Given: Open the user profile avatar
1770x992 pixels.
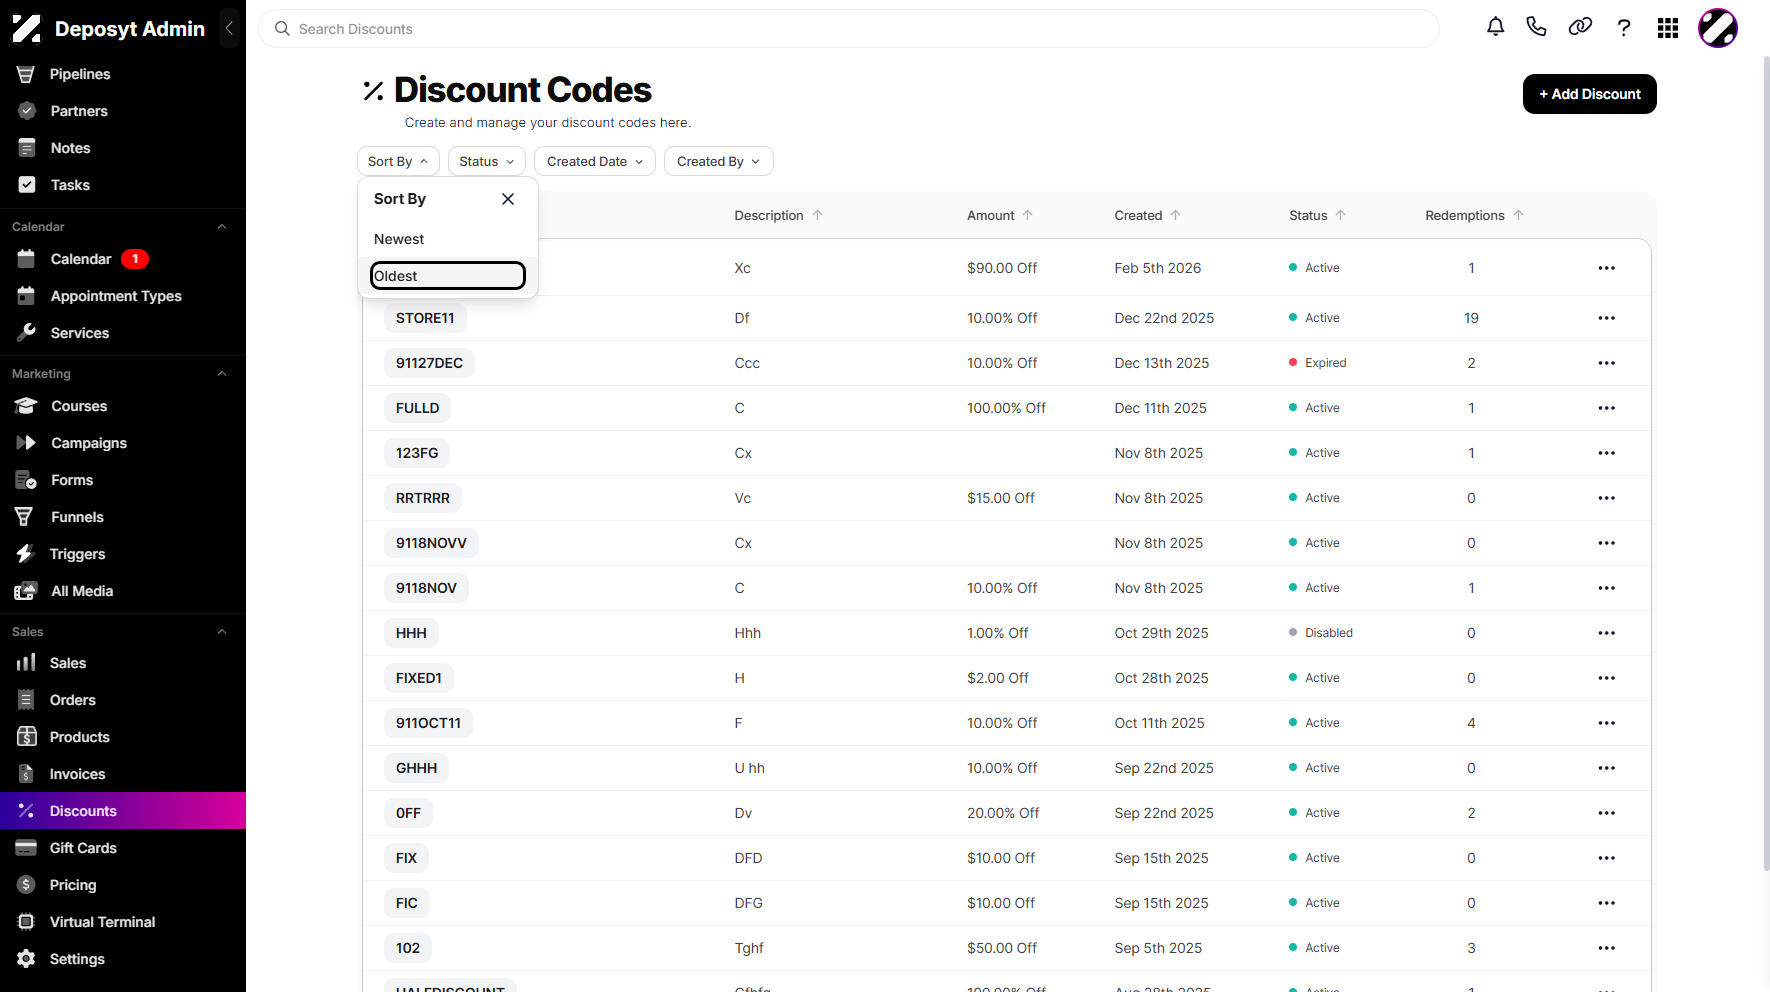Looking at the screenshot, I should pyautogui.click(x=1718, y=28).
